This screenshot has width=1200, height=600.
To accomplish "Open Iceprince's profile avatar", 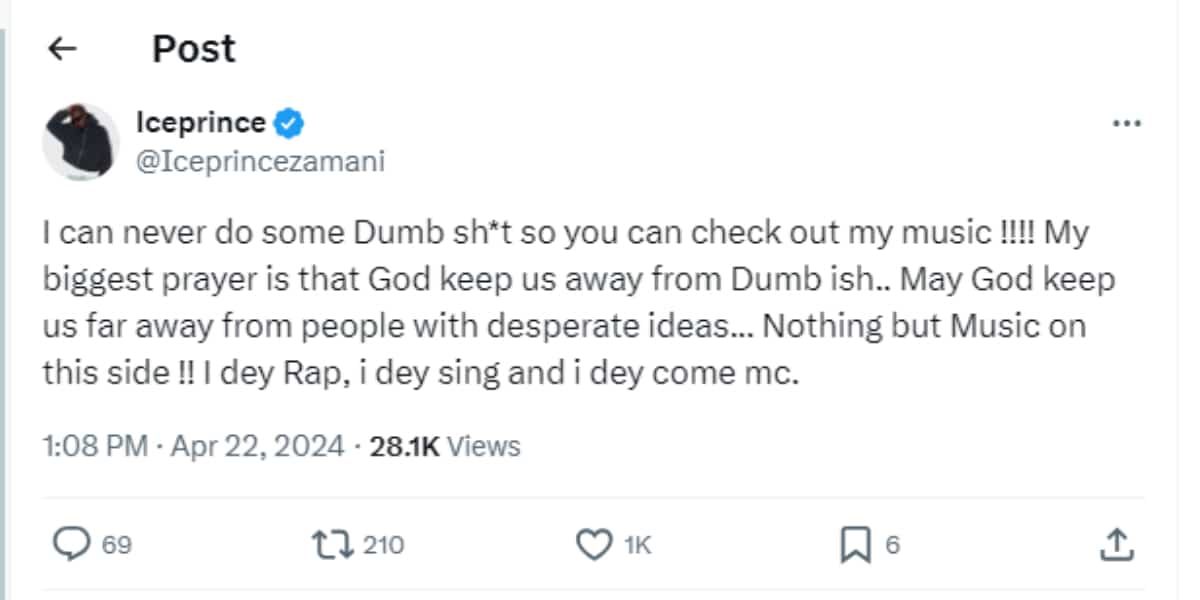I will pos(81,142).
